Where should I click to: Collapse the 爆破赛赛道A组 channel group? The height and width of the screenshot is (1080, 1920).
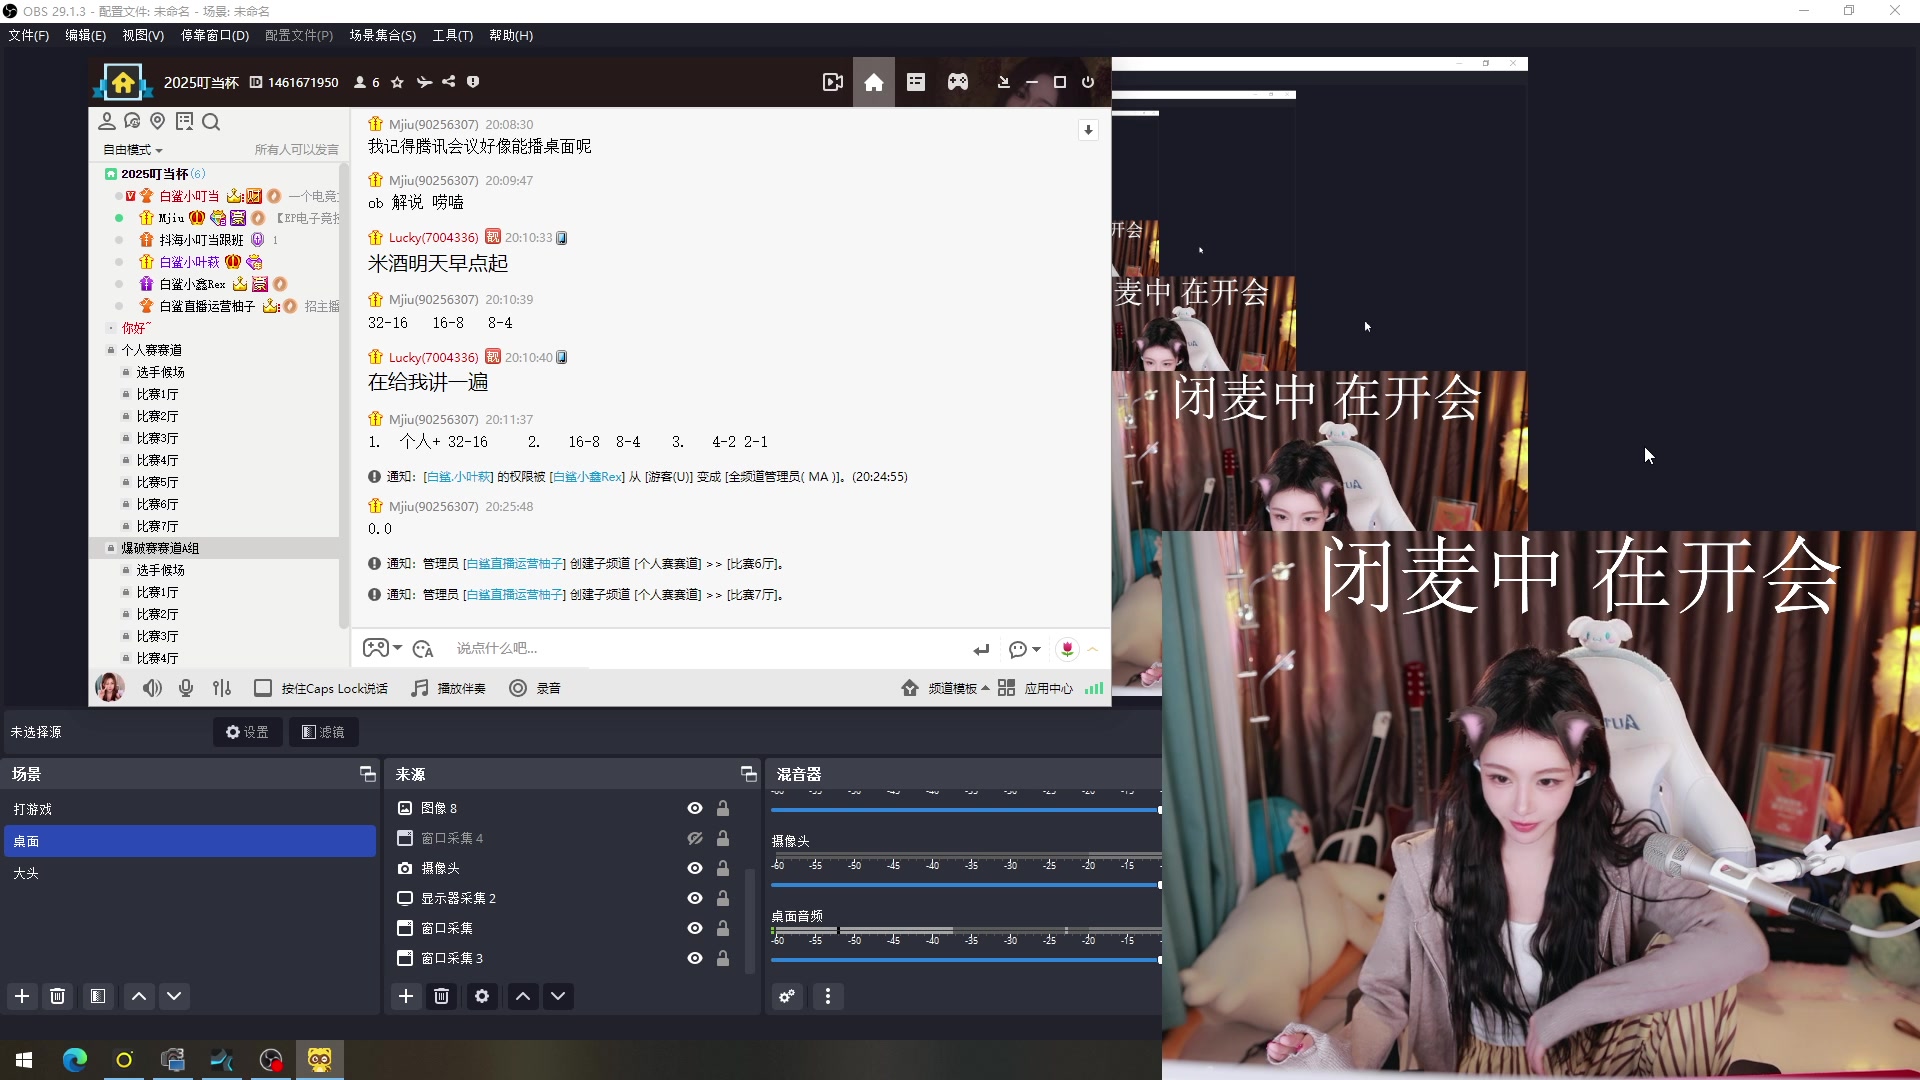[111, 548]
